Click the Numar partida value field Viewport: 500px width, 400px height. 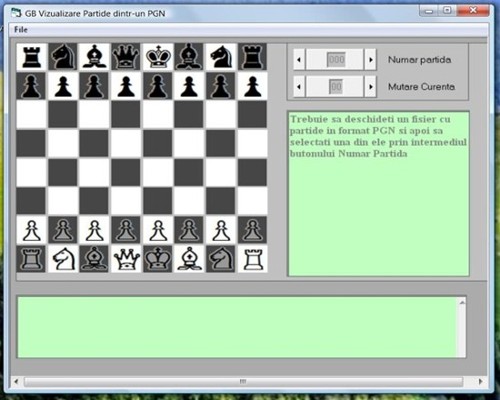click(336, 60)
